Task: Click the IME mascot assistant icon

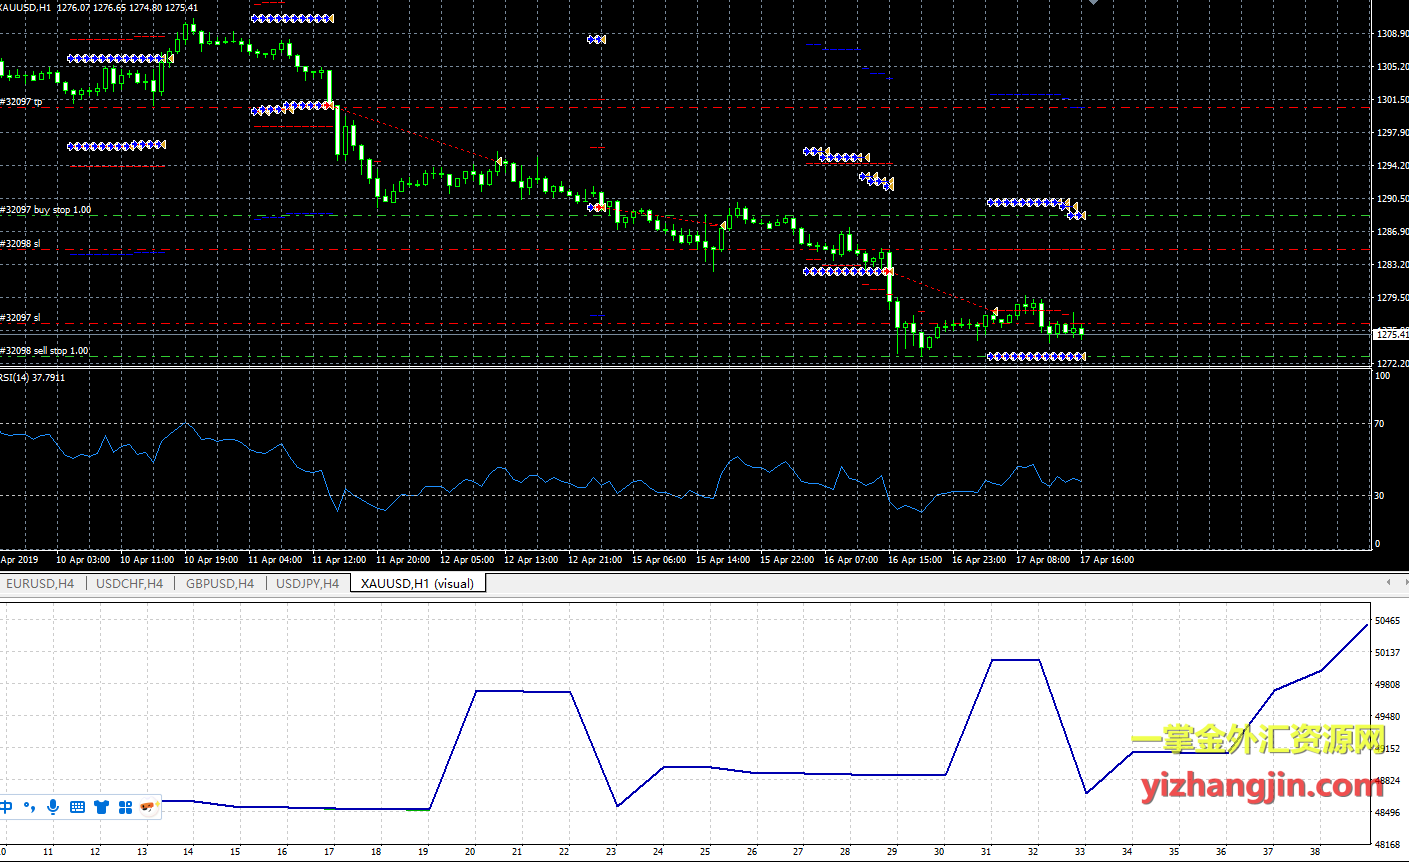Action: (149, 806)
